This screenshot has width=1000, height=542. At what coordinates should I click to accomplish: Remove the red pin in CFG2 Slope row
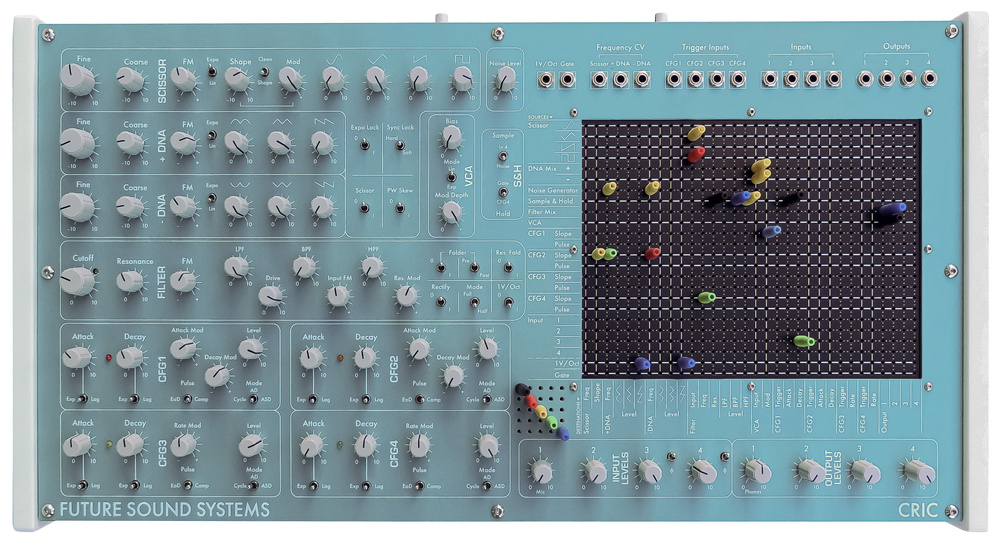pos(652,254)
